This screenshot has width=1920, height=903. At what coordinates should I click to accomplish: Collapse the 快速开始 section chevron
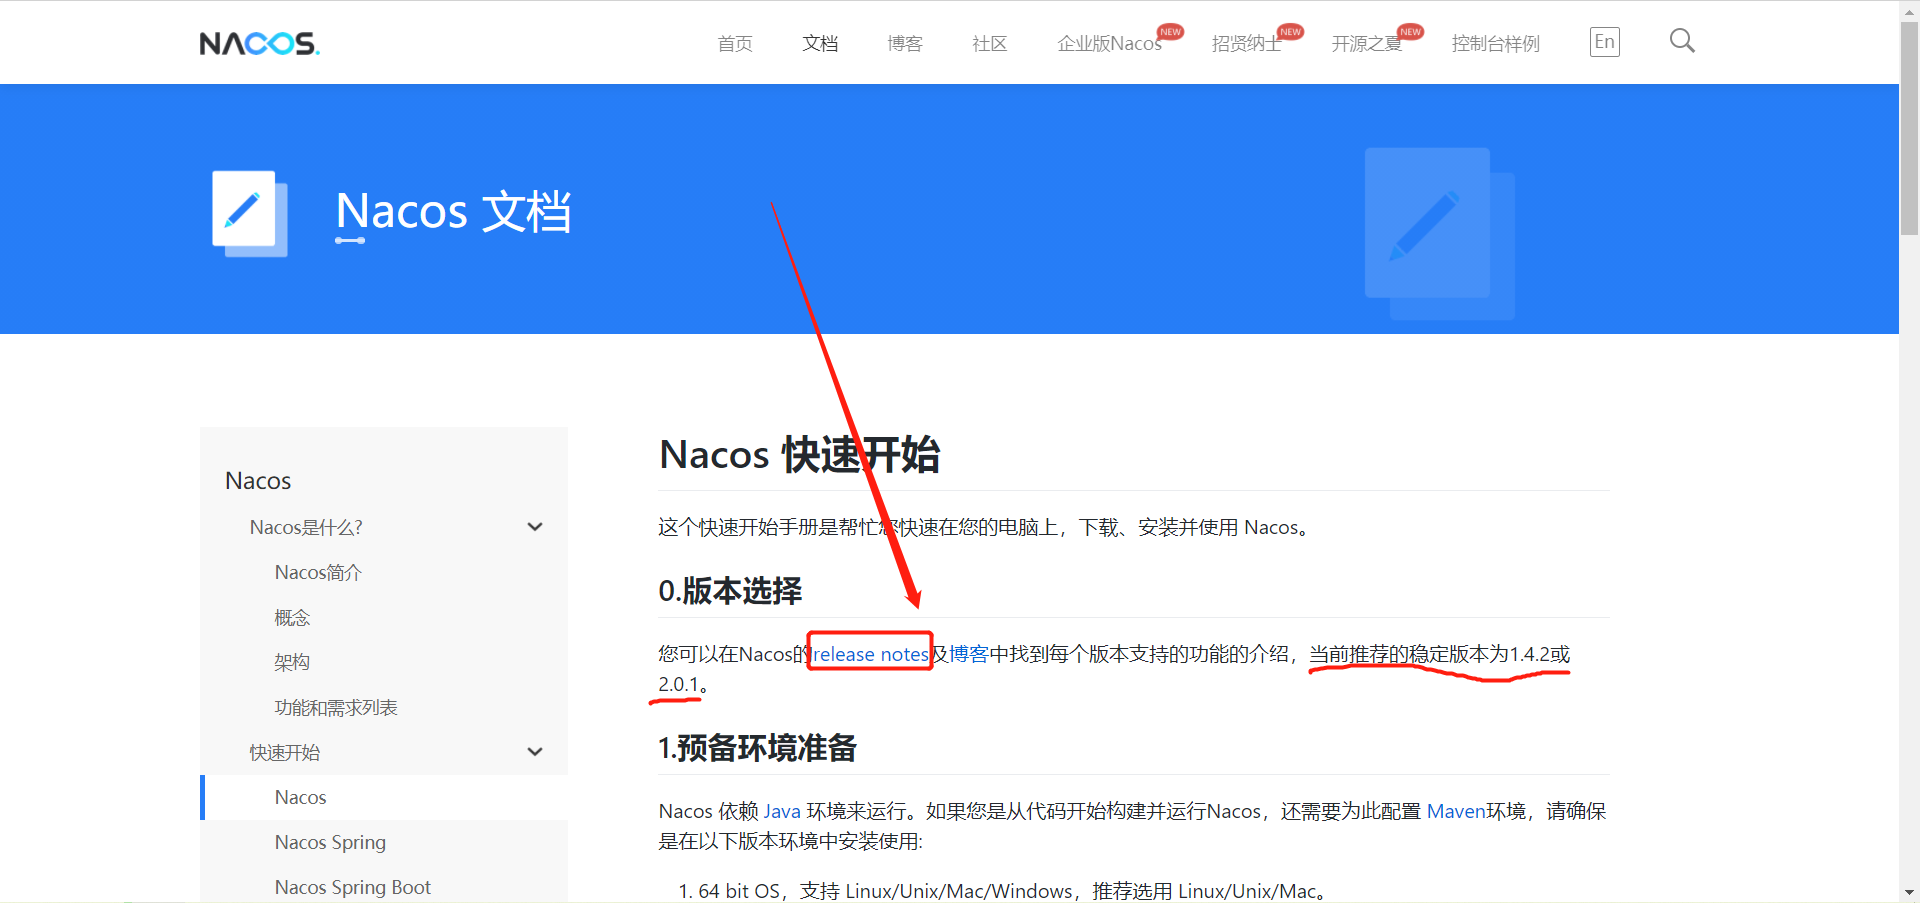click(x=535, y=752)
